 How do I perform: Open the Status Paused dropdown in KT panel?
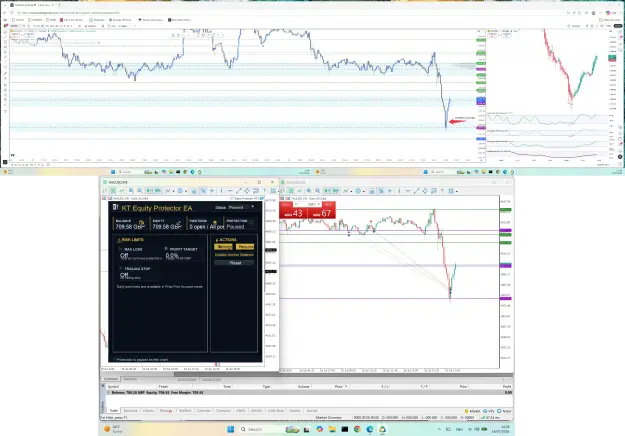tap(239, 207)
